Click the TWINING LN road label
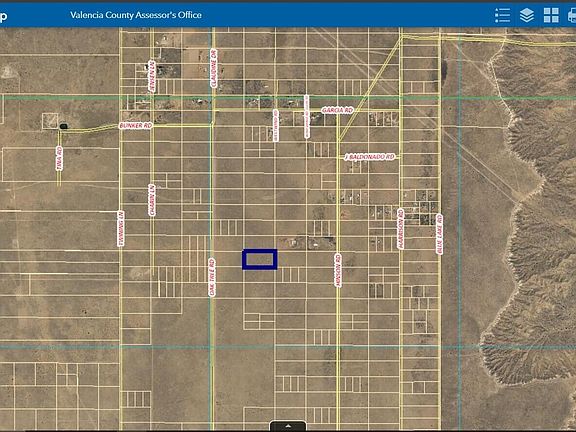This screenshot has height=432, width=576. coord(121,228)
